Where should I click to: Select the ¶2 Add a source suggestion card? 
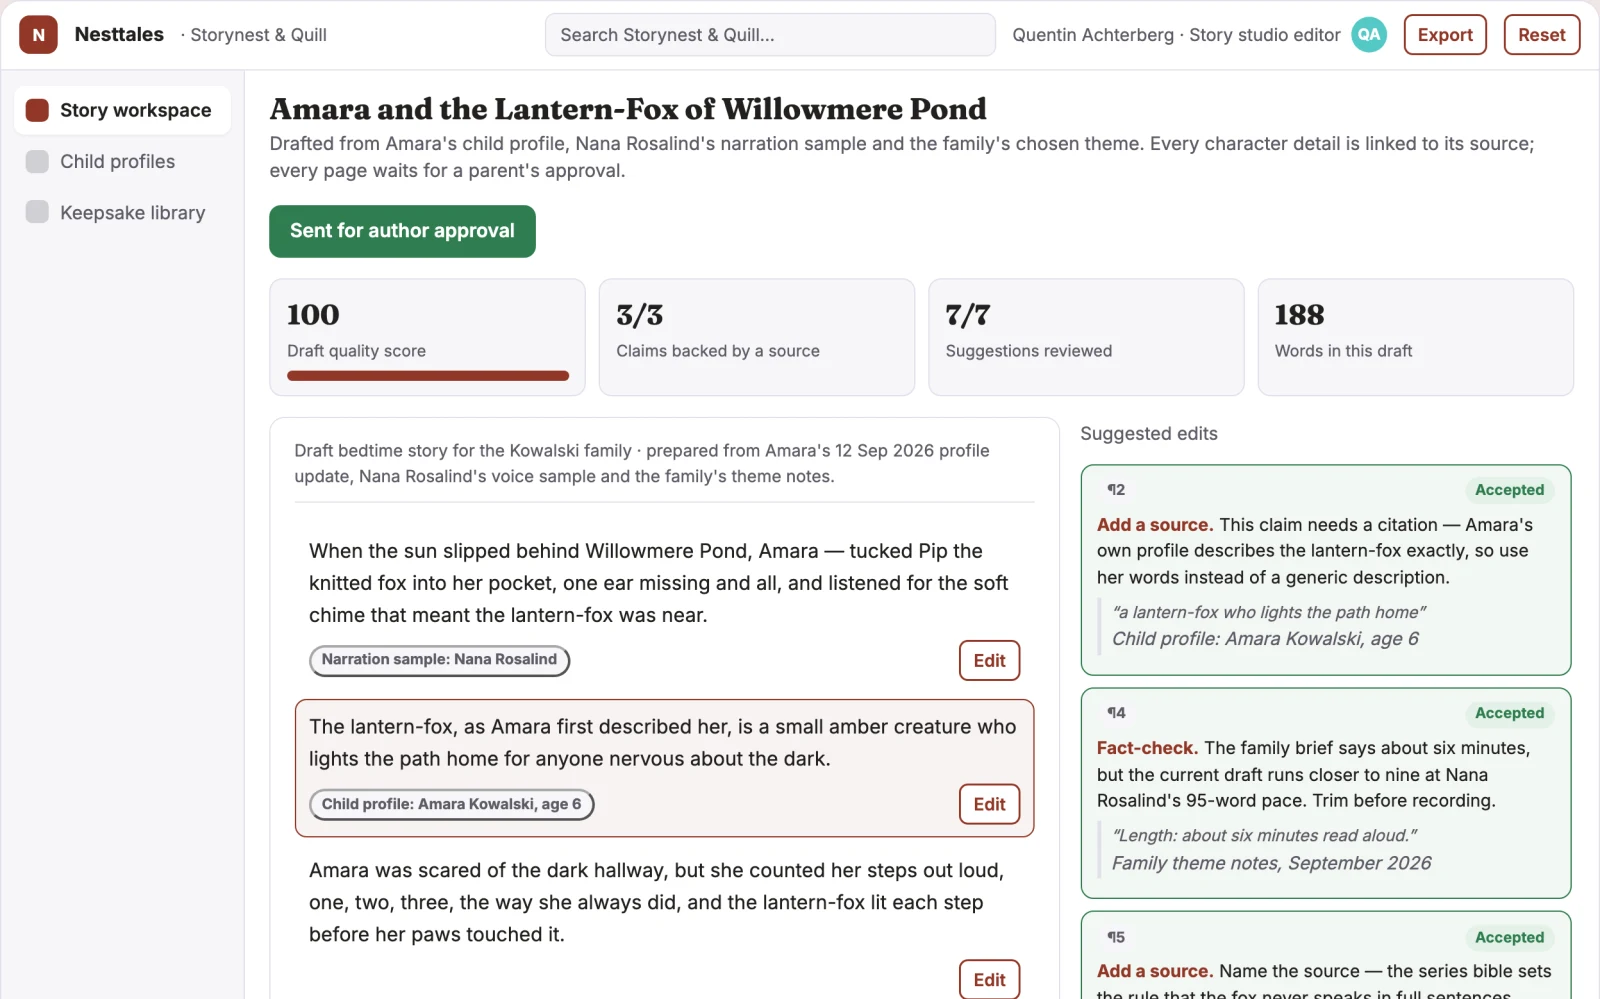tap(1325, 570)
